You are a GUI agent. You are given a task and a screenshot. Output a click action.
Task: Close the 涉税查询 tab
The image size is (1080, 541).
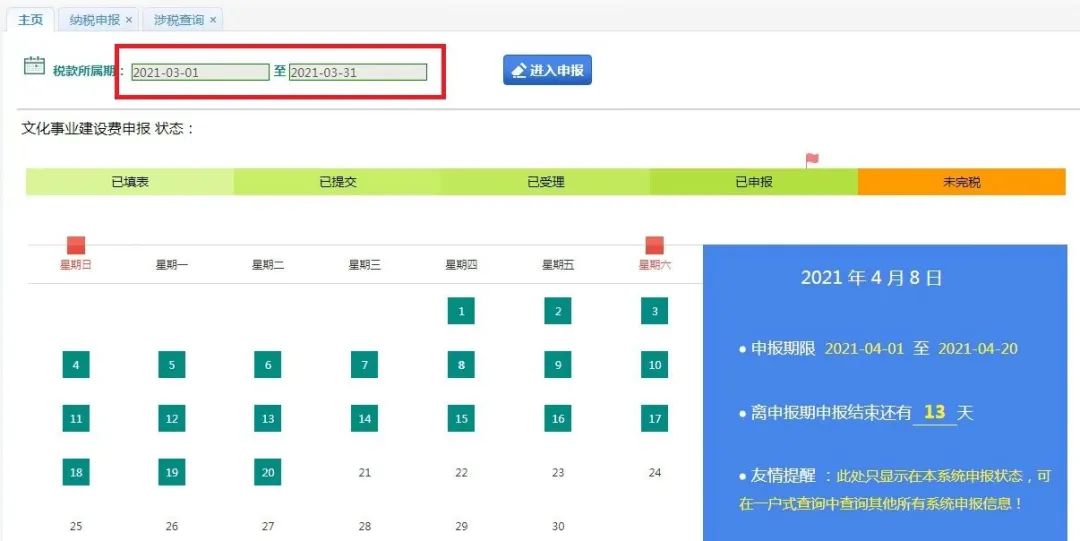pyautogui.click(x=213, y=19)
